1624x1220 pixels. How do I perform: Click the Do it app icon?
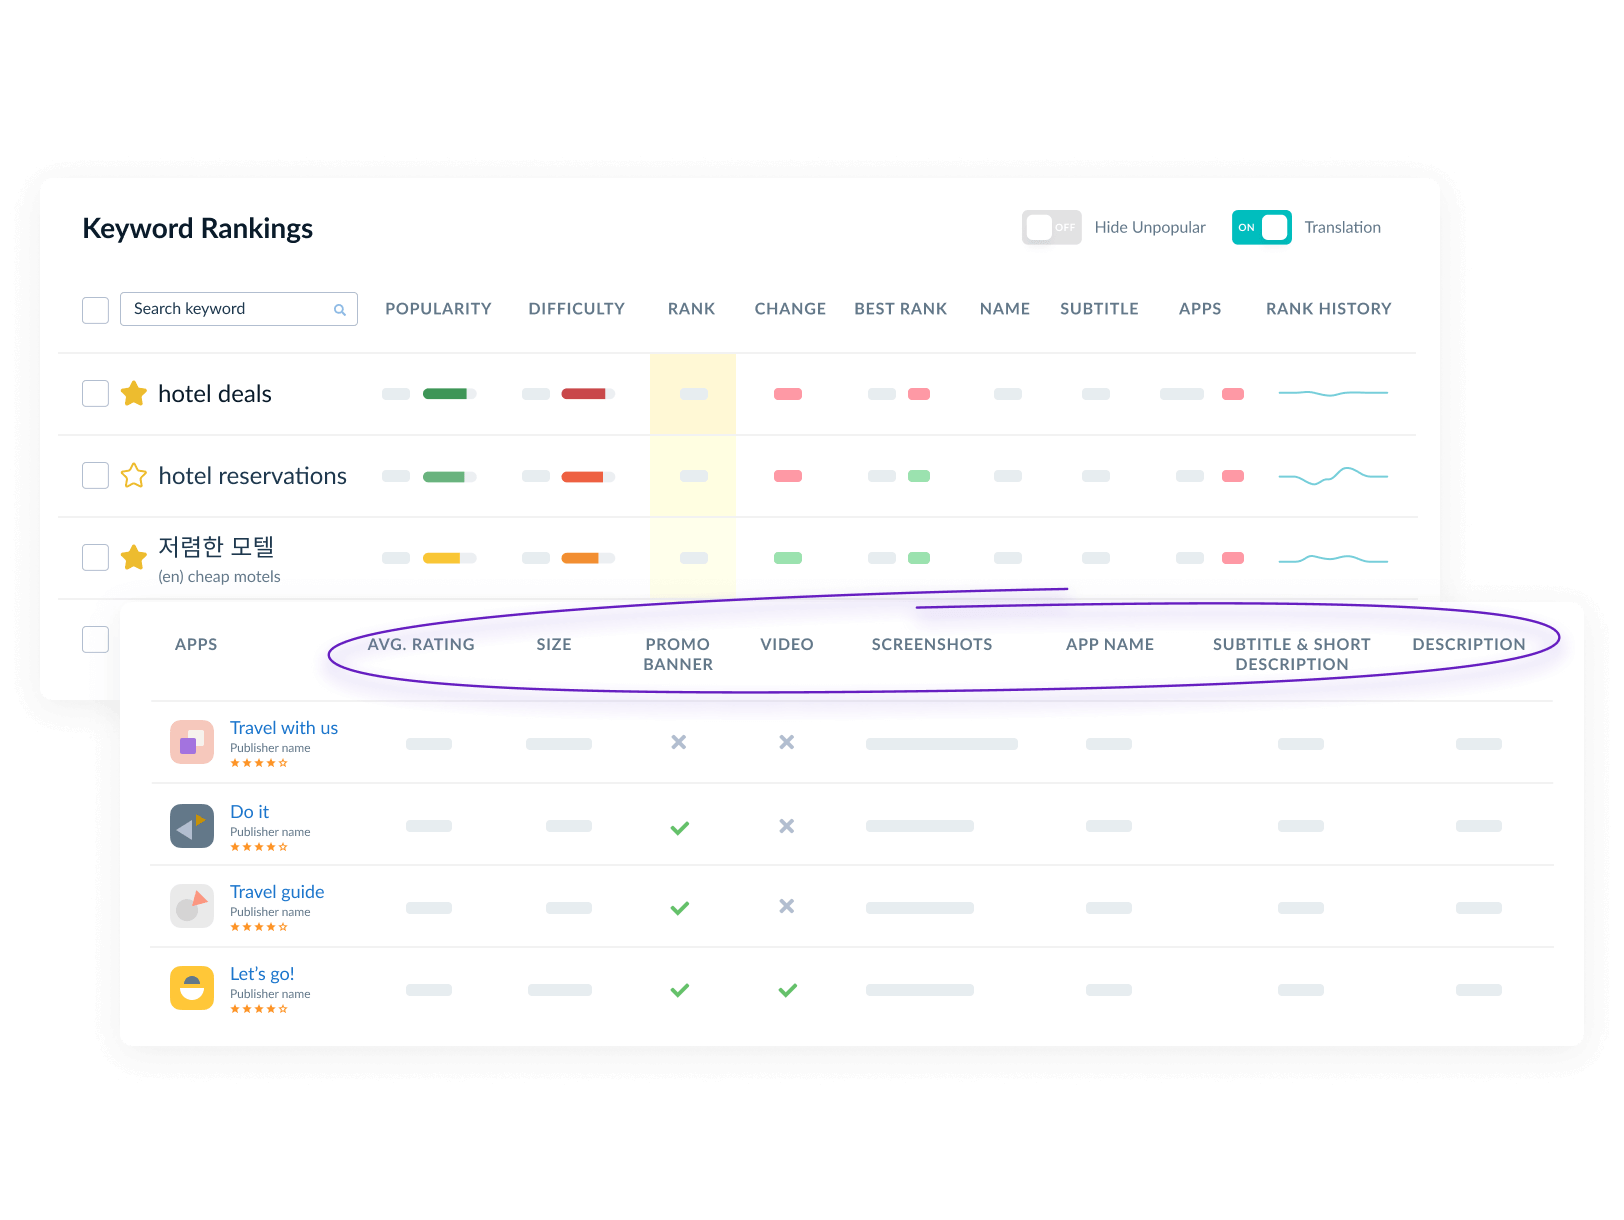click(x=192, y=826)
